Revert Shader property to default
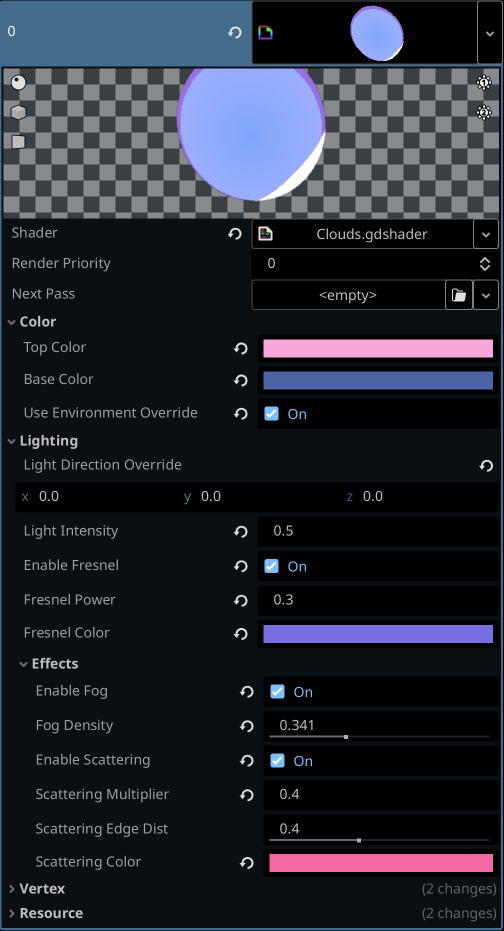This screenshot has width=504, height=931. 235,234
